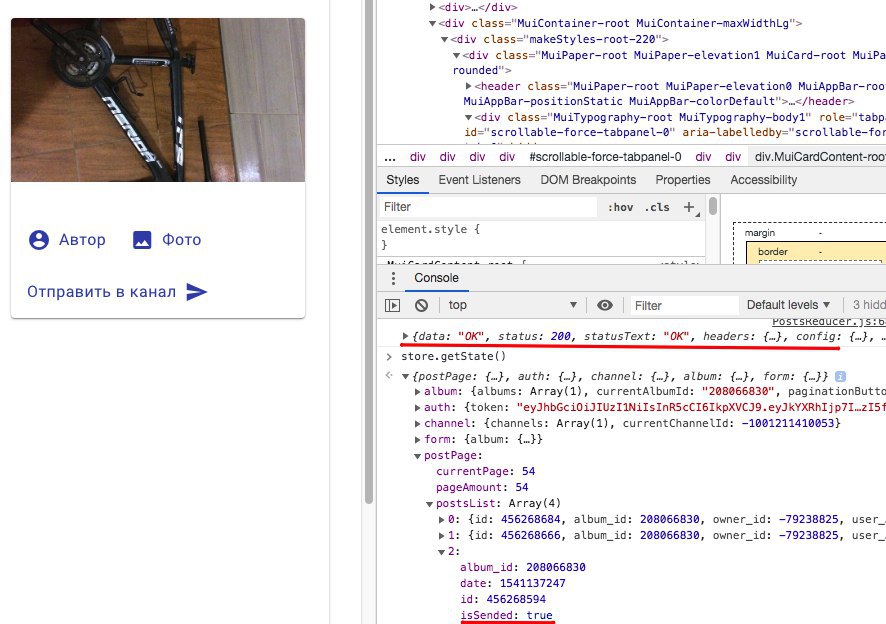Viewport: 886px width, 624px height.
Task: Add a new style rule
Action: click(688, 207)
